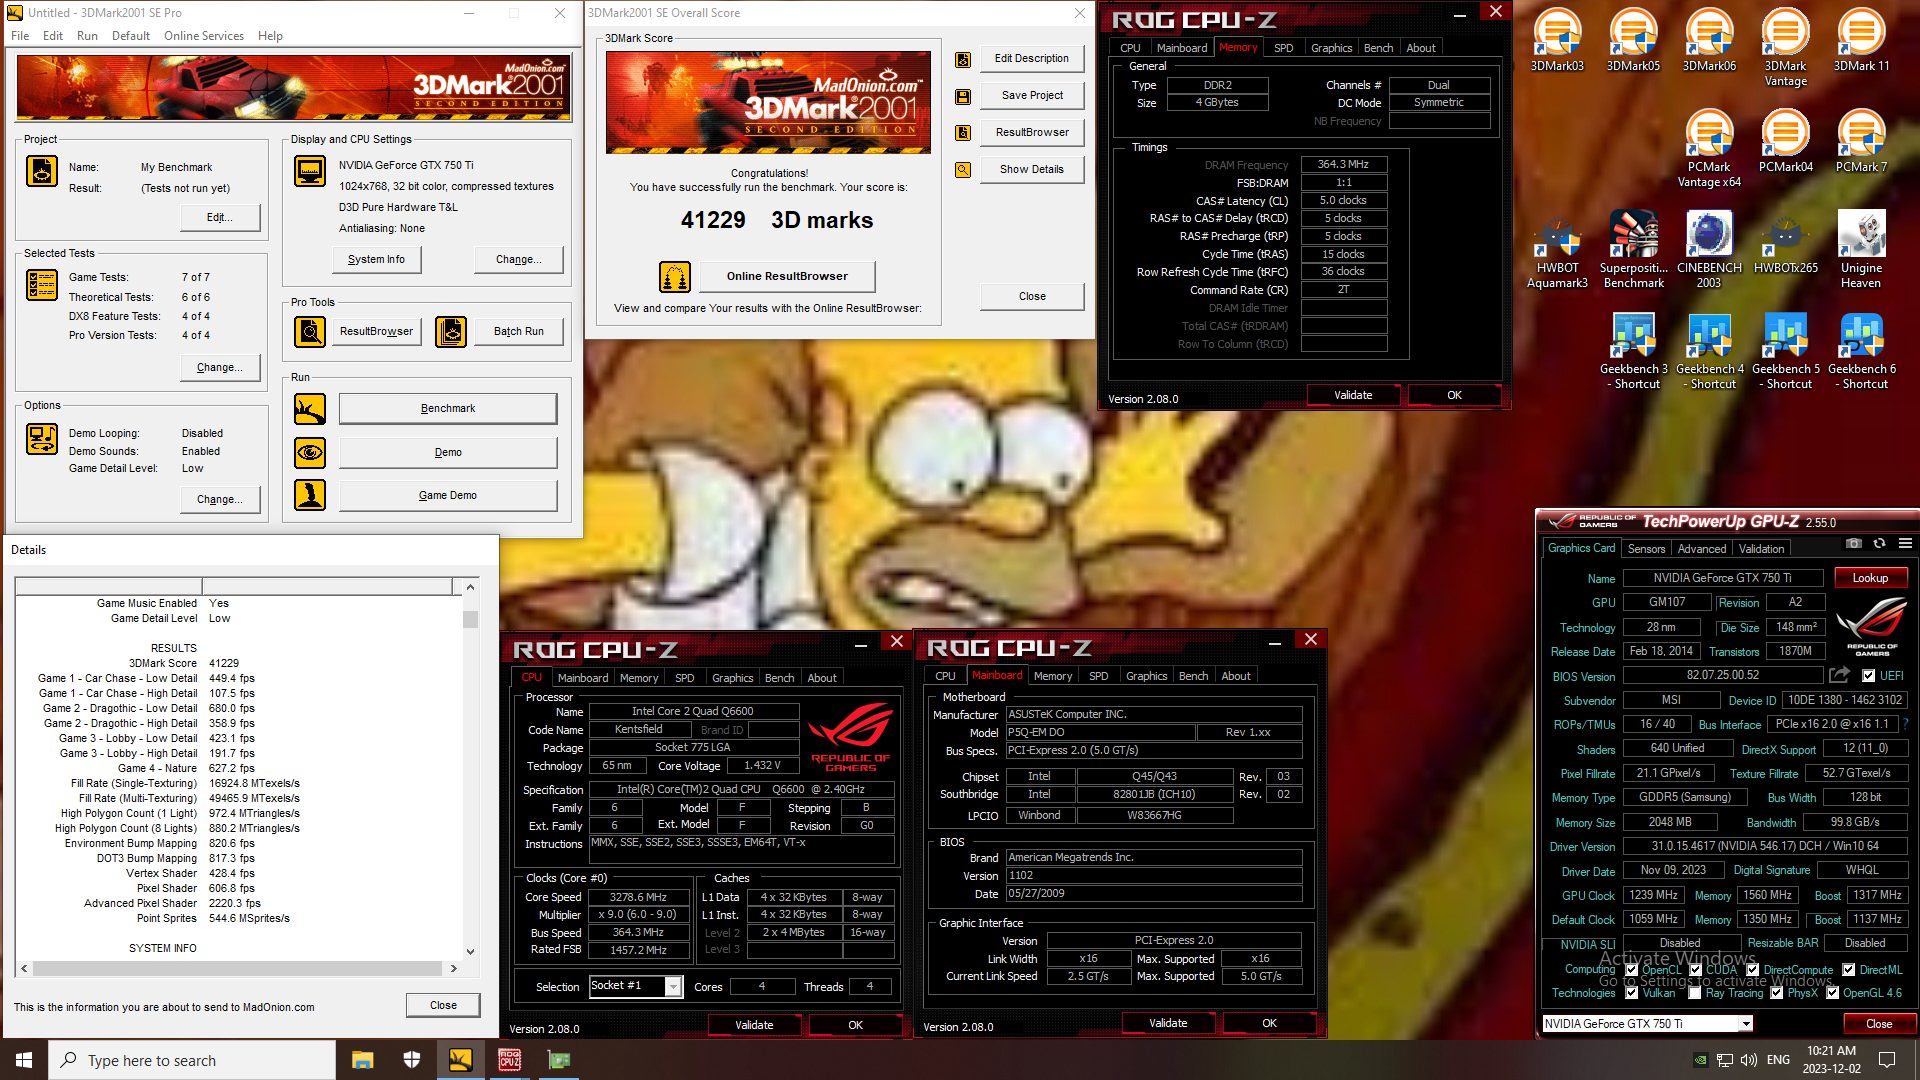Open the Help menu in 3DMark2001
This screenshot has width=1920, height=1080.
click(x=270, y=36)
